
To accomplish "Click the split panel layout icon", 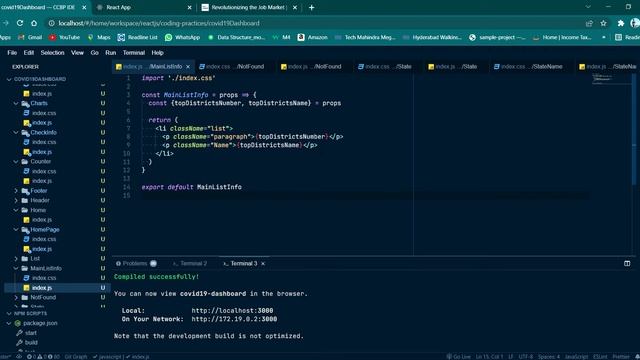I will pyautogui.click(x=627, y=263).
